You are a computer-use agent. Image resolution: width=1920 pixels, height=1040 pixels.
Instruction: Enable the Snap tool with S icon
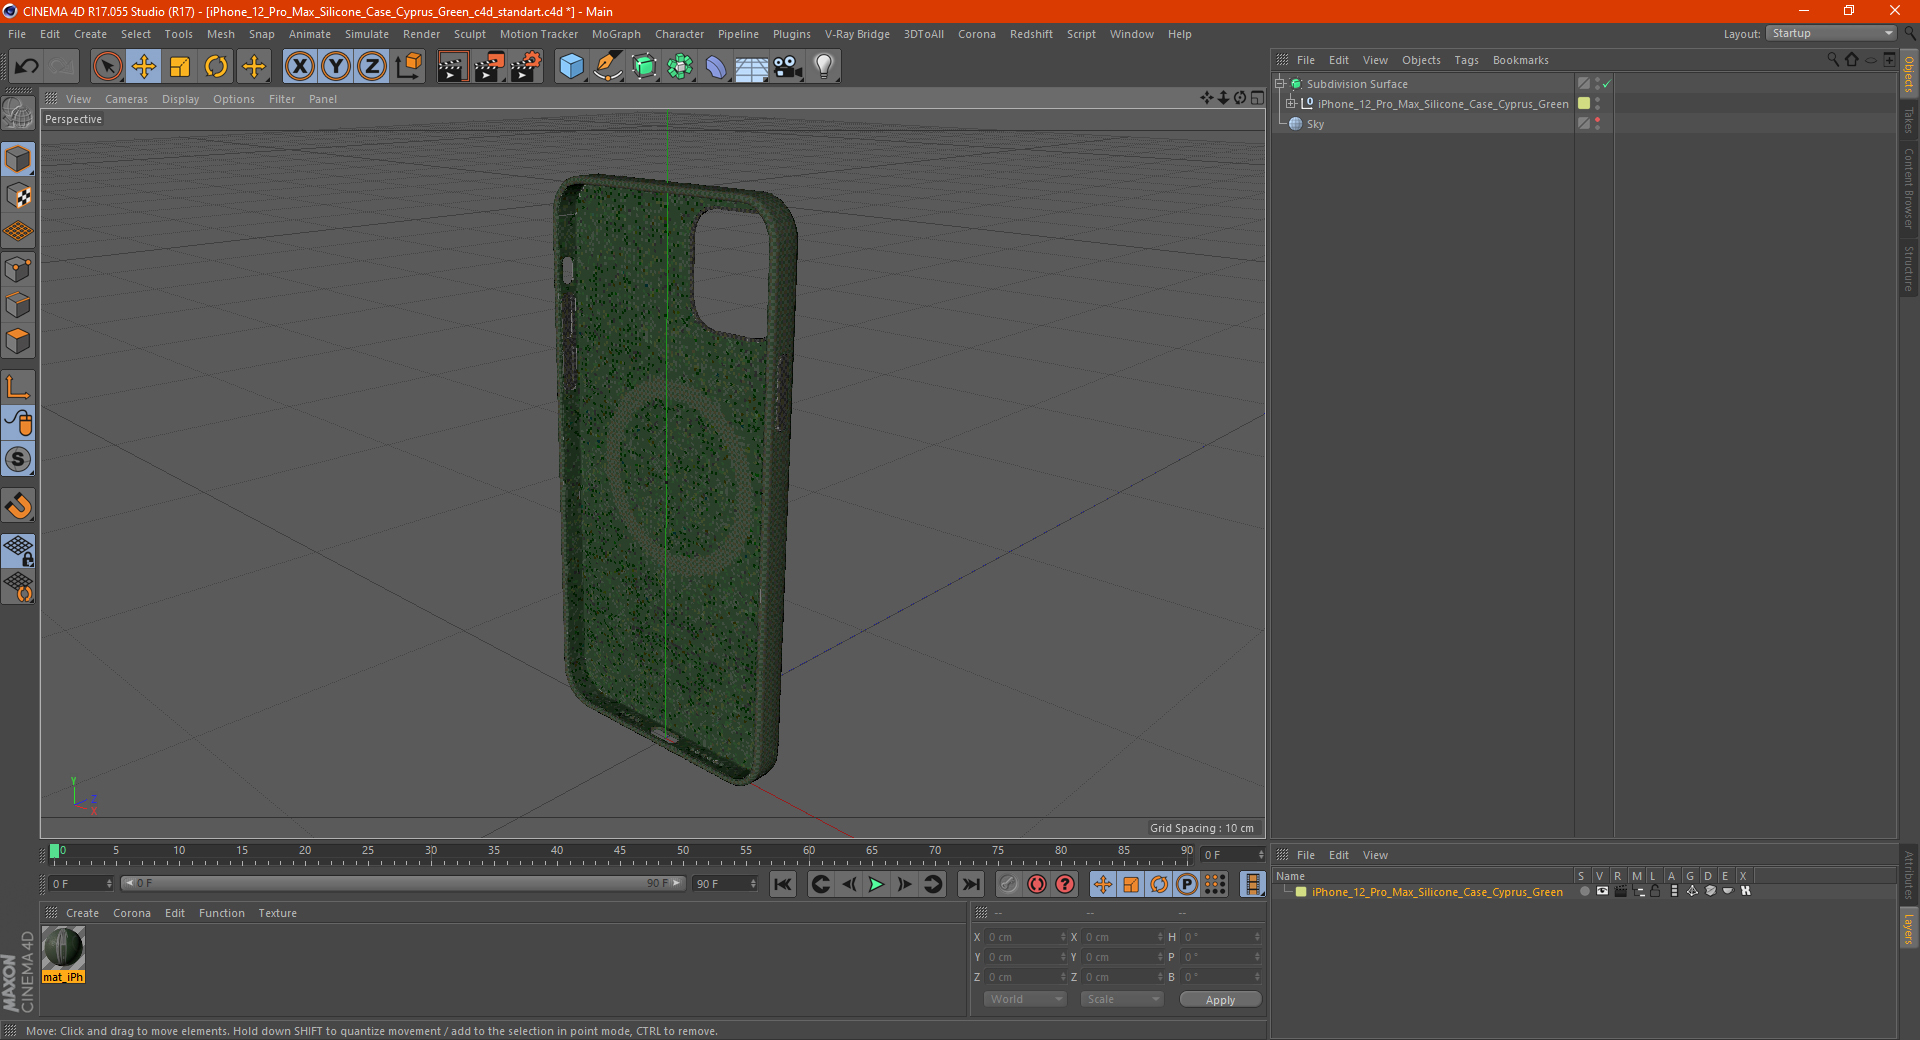(19, 460)
